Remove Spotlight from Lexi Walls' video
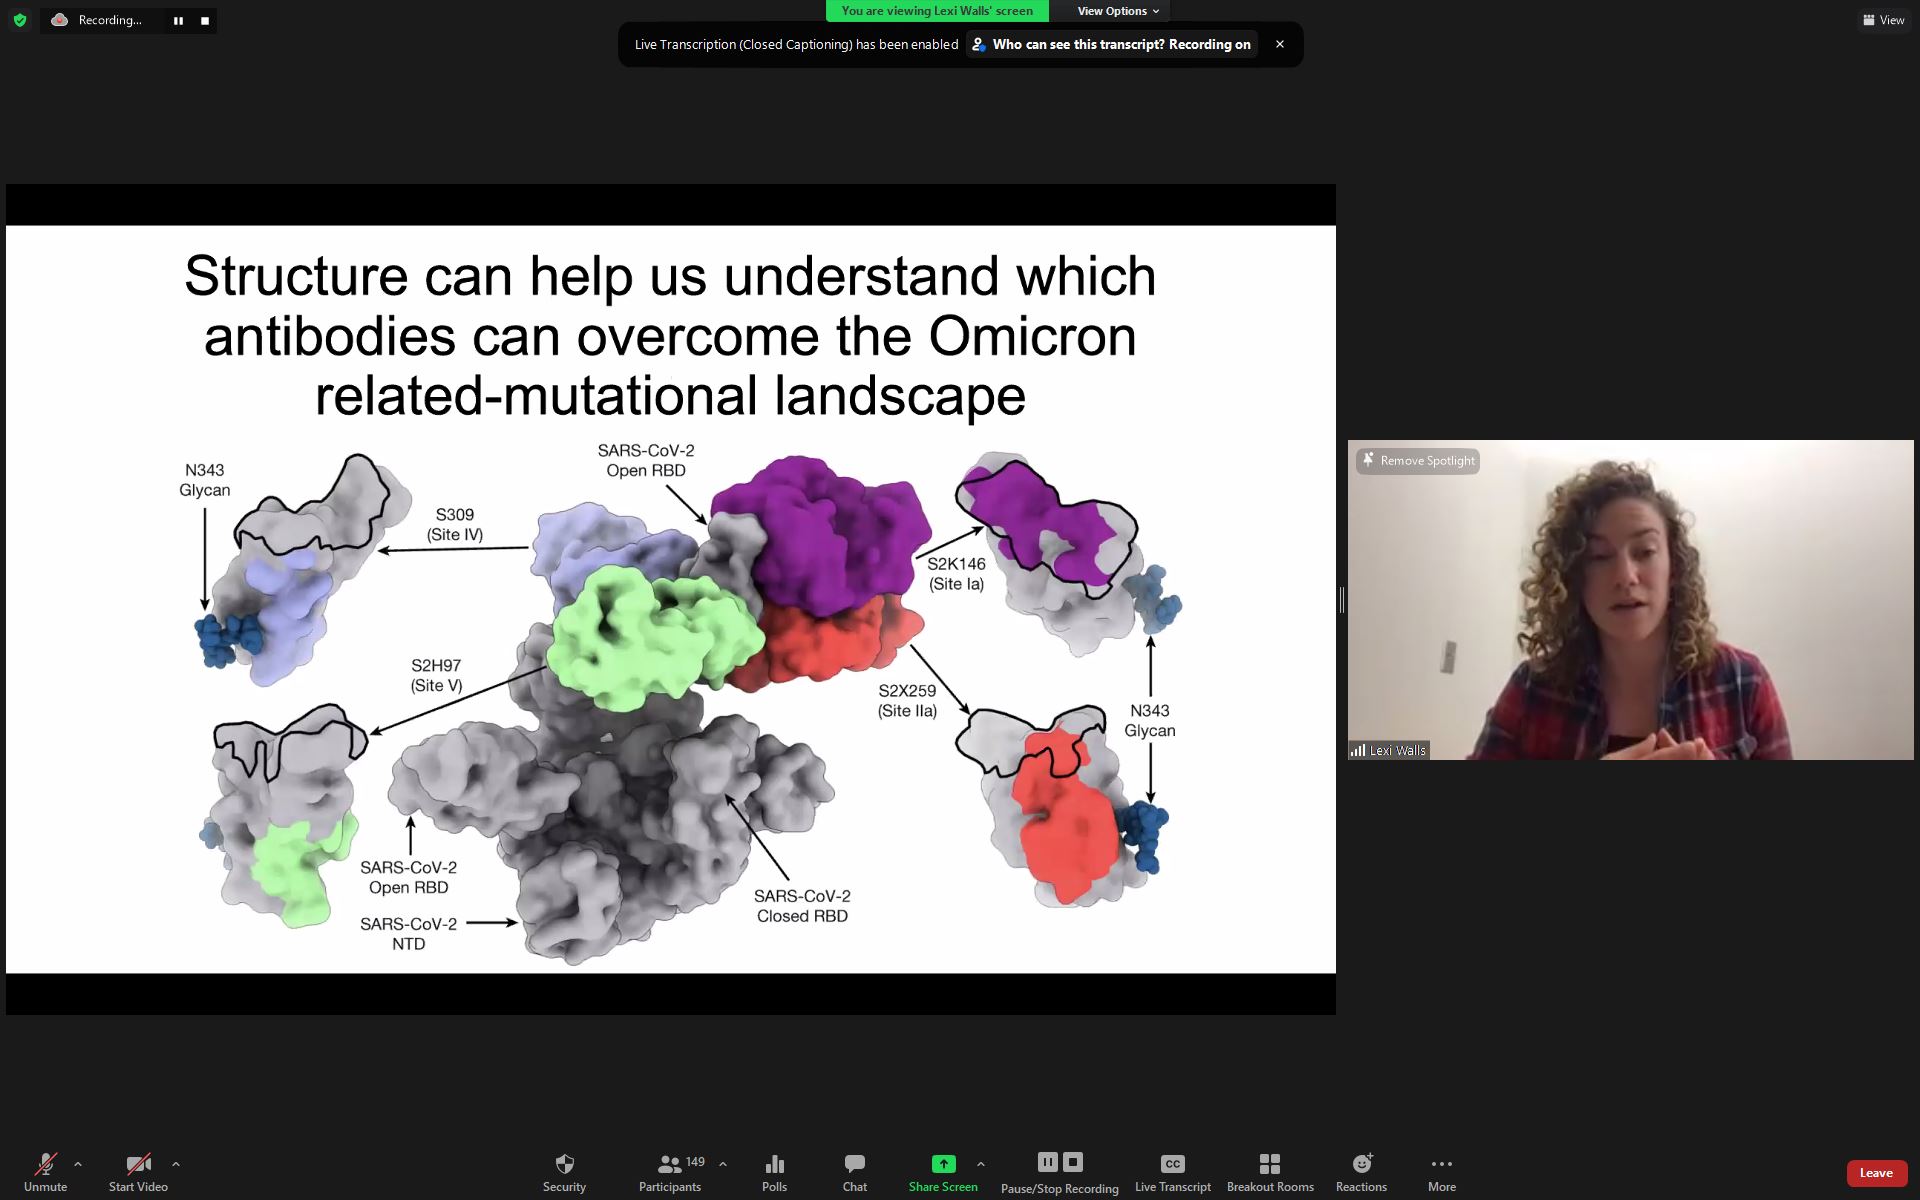1920x1200 pixels. (1418, 461)
